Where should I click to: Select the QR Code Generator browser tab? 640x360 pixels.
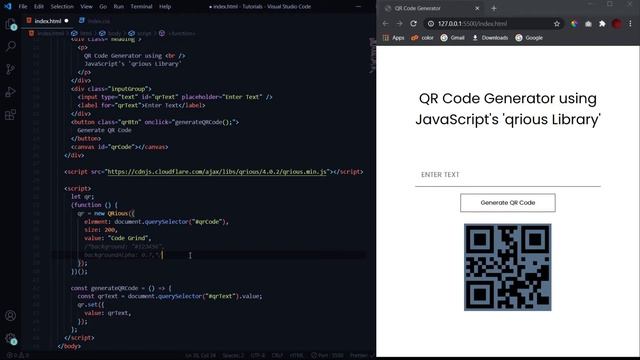[x=432, y=8]
